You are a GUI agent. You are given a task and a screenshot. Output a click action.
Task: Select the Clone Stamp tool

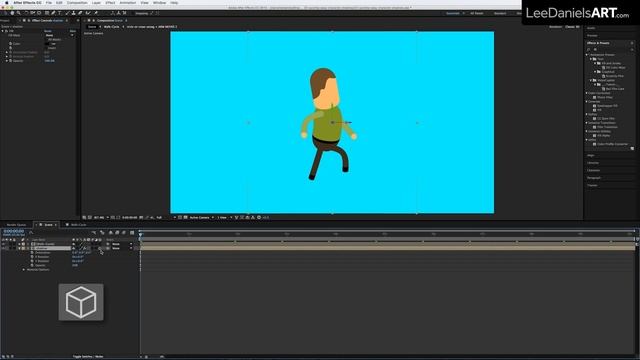73,13
